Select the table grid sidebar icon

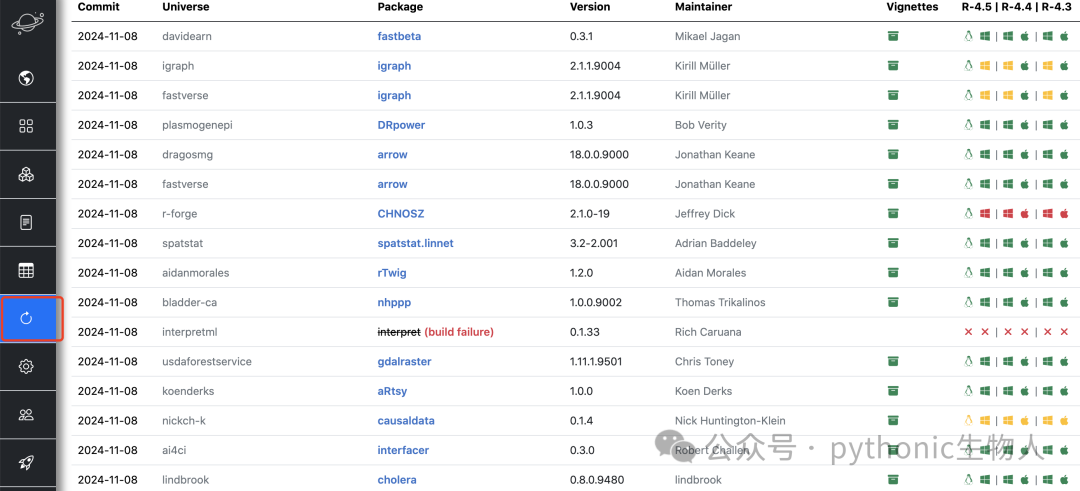(x=26, y=271)
